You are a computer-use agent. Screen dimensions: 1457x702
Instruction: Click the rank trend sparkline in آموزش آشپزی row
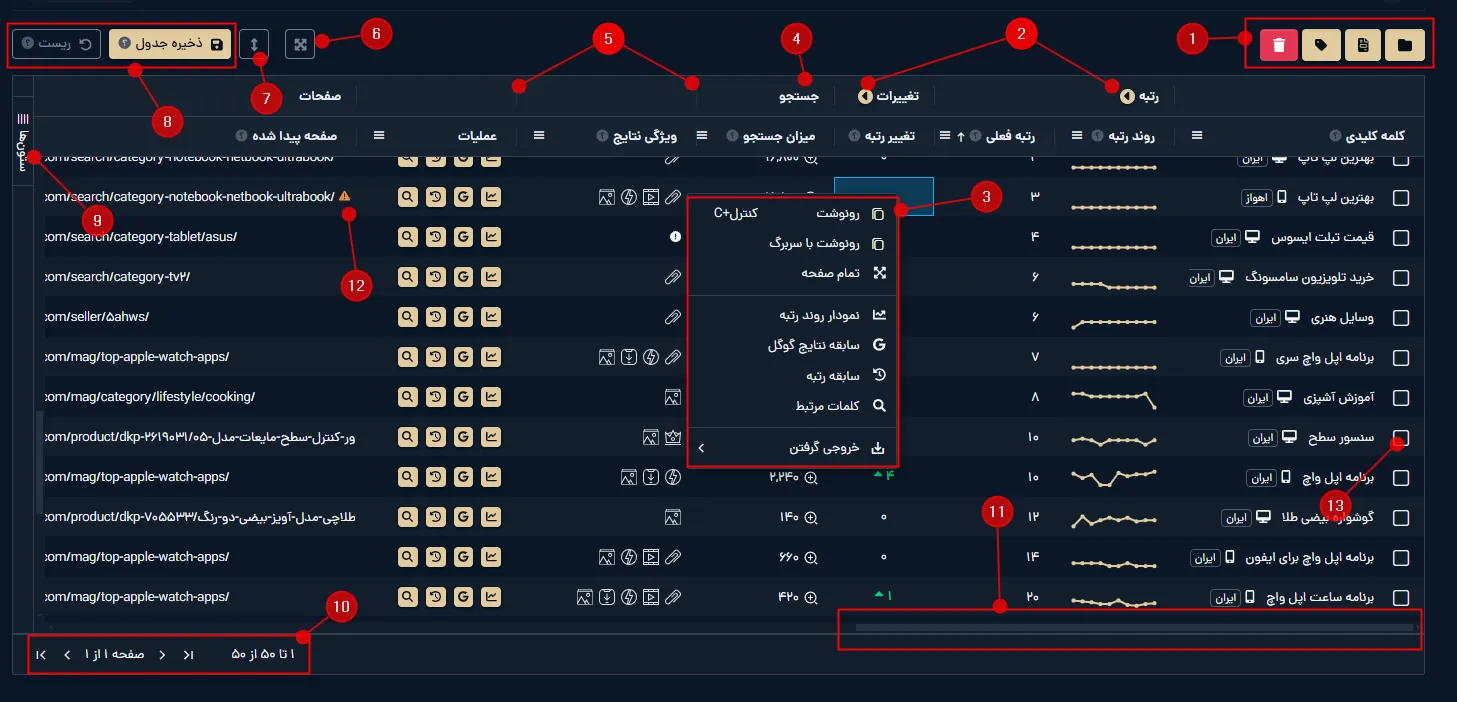[1114, 398]
